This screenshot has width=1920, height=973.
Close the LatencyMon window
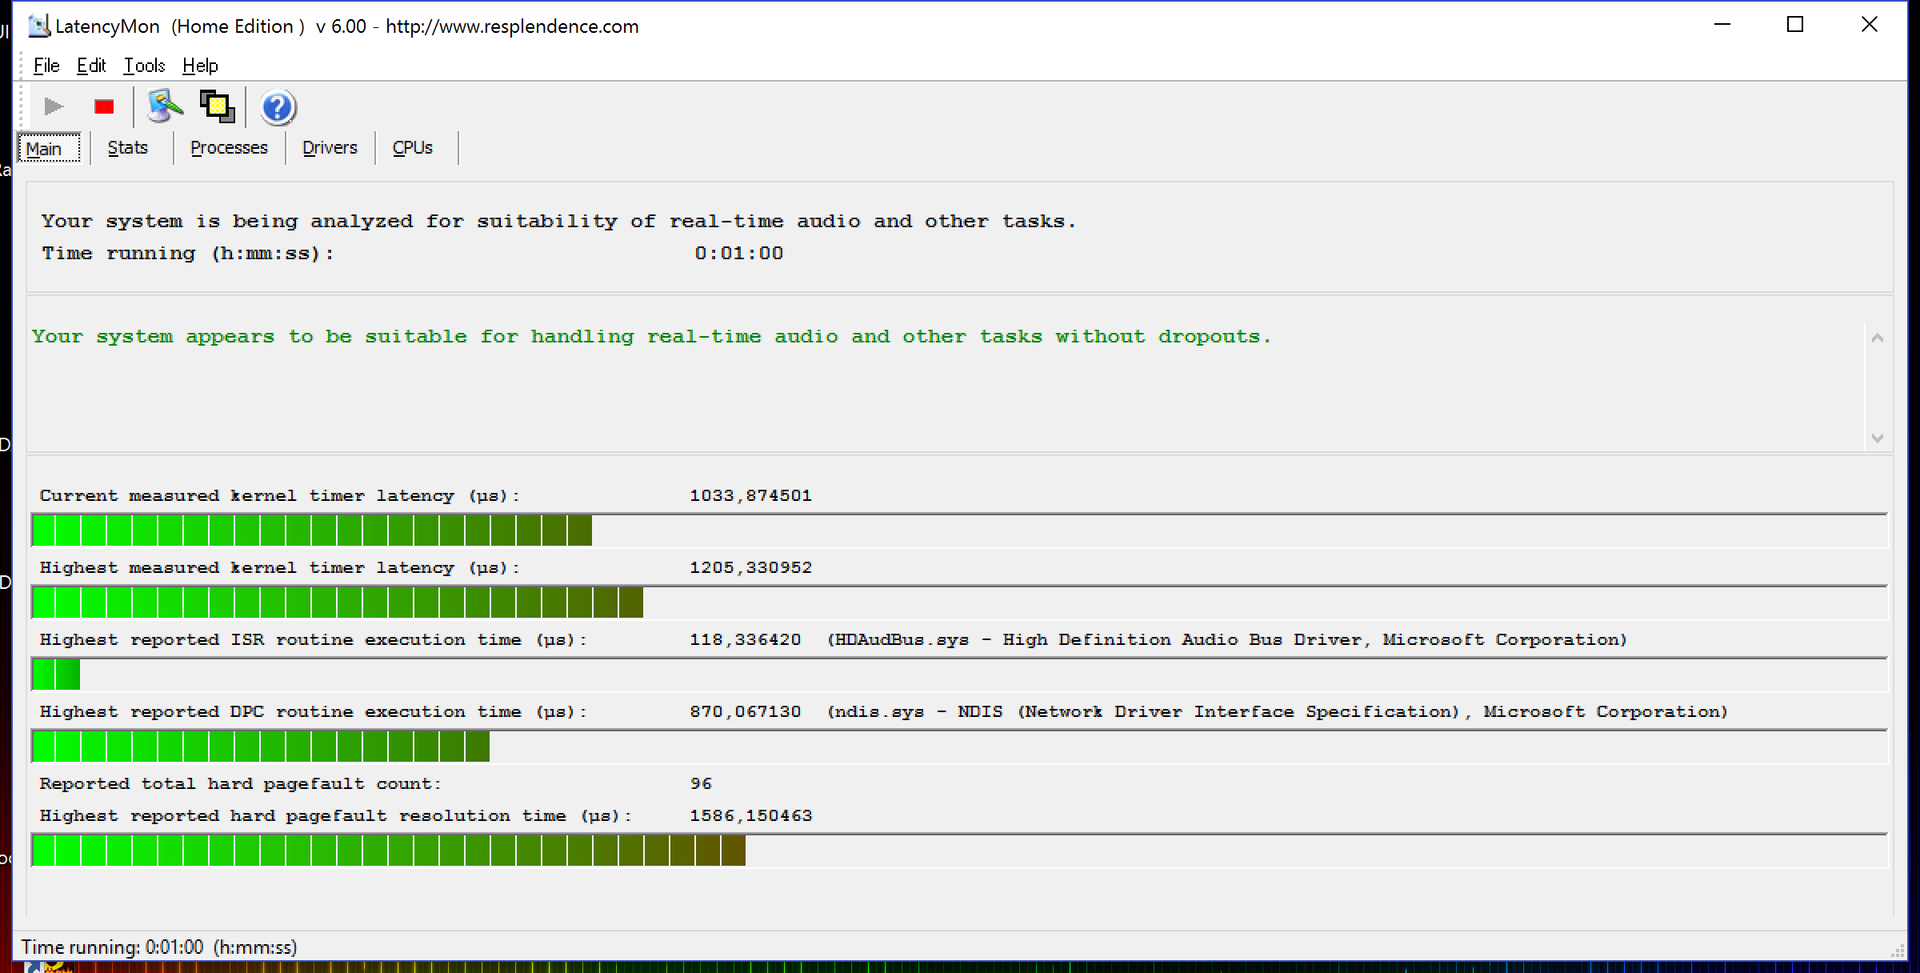click(1869, 24)
